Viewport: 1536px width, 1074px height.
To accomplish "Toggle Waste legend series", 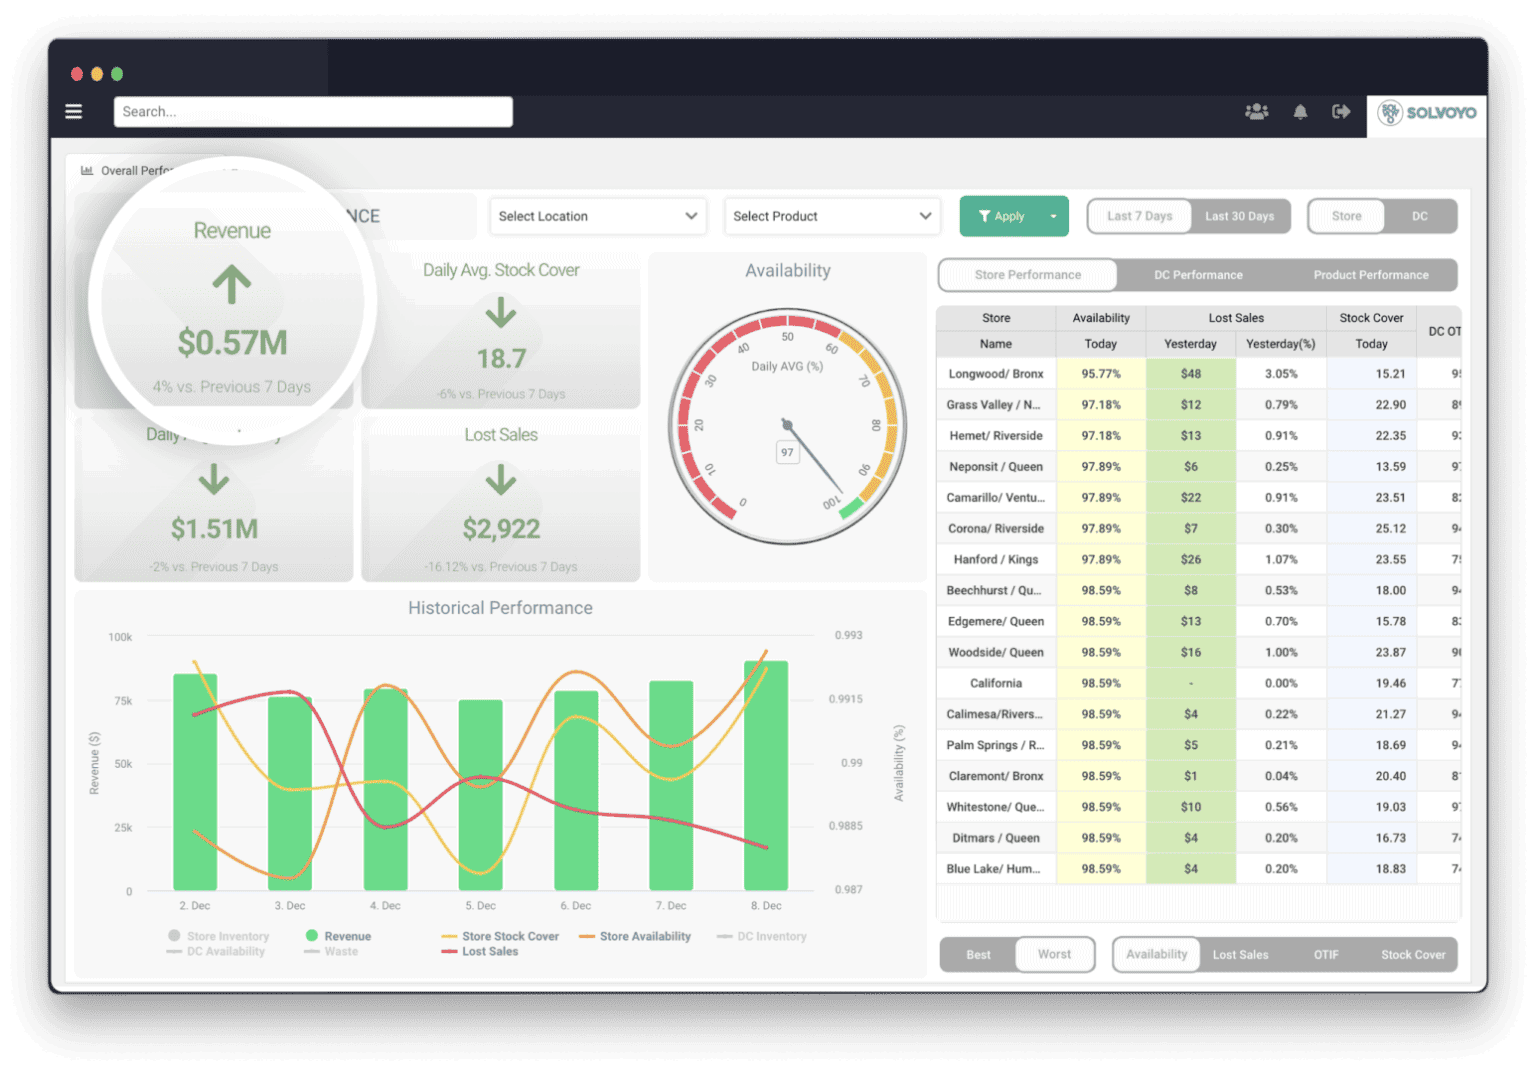I will coord(331,951).
